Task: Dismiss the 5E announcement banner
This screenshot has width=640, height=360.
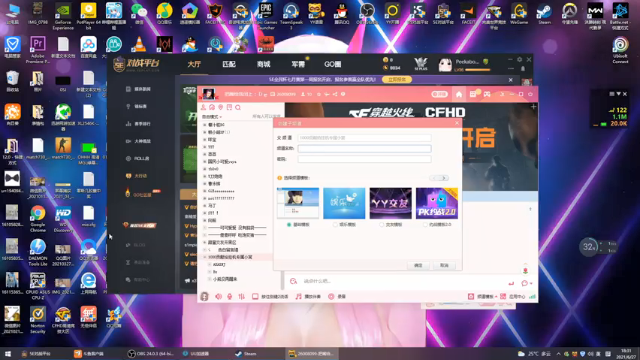Action: click(x=510, y=80)
